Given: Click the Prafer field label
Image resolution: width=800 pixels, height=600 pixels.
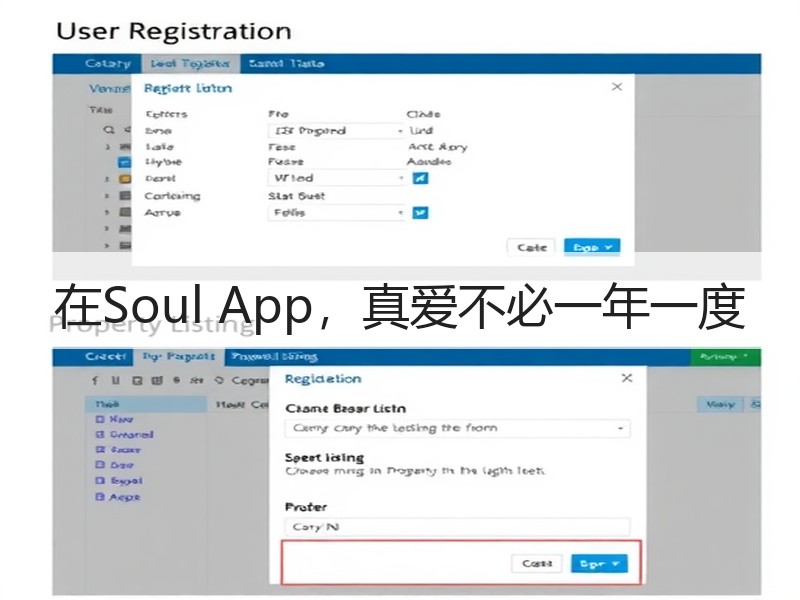Looking at the screenshot, I should 306,507.
